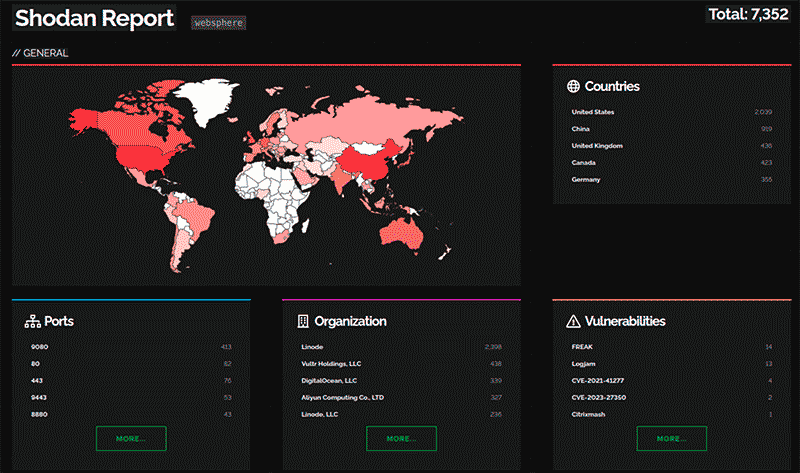This screenshot has height=473, width=800.
Task: Click the building icon beside Organization
Action: coord(303,321)
